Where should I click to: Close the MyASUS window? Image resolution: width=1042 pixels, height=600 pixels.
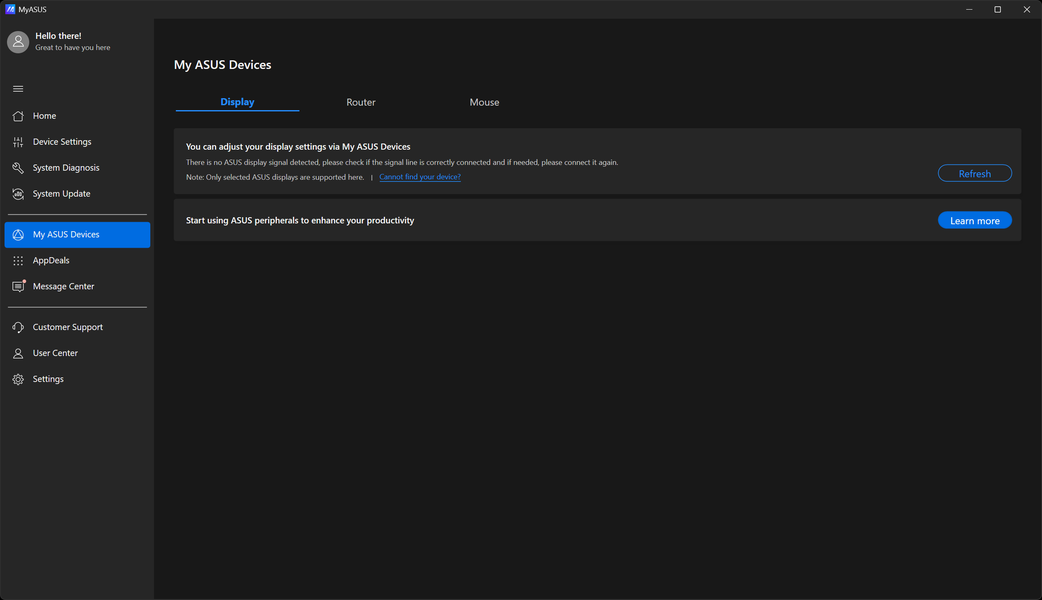tap(1027, 9)
